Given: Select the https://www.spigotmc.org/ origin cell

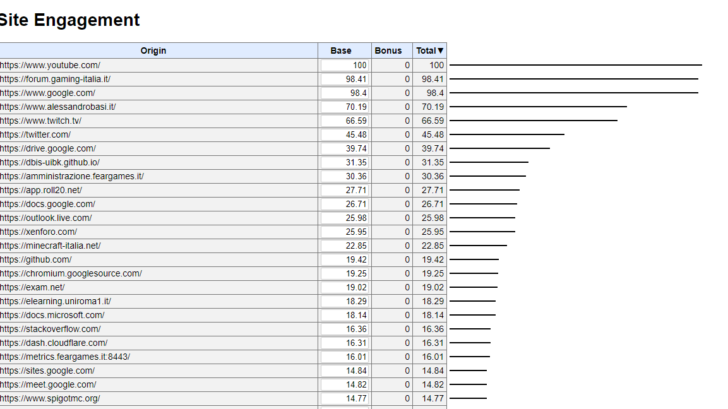Looking at the screenshot, I should [158, 399].
